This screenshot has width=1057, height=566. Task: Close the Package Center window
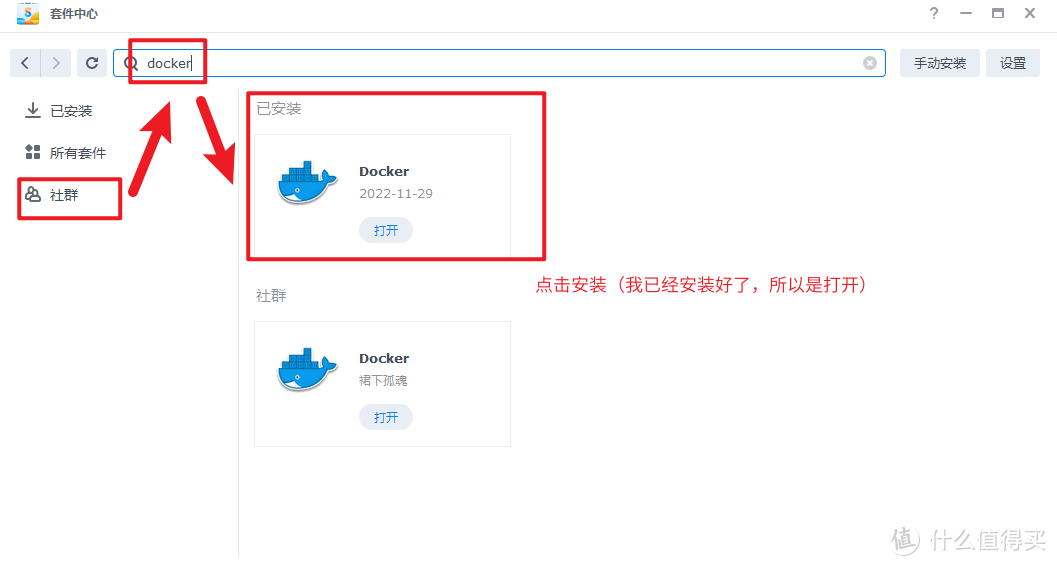click(1030, 13)
